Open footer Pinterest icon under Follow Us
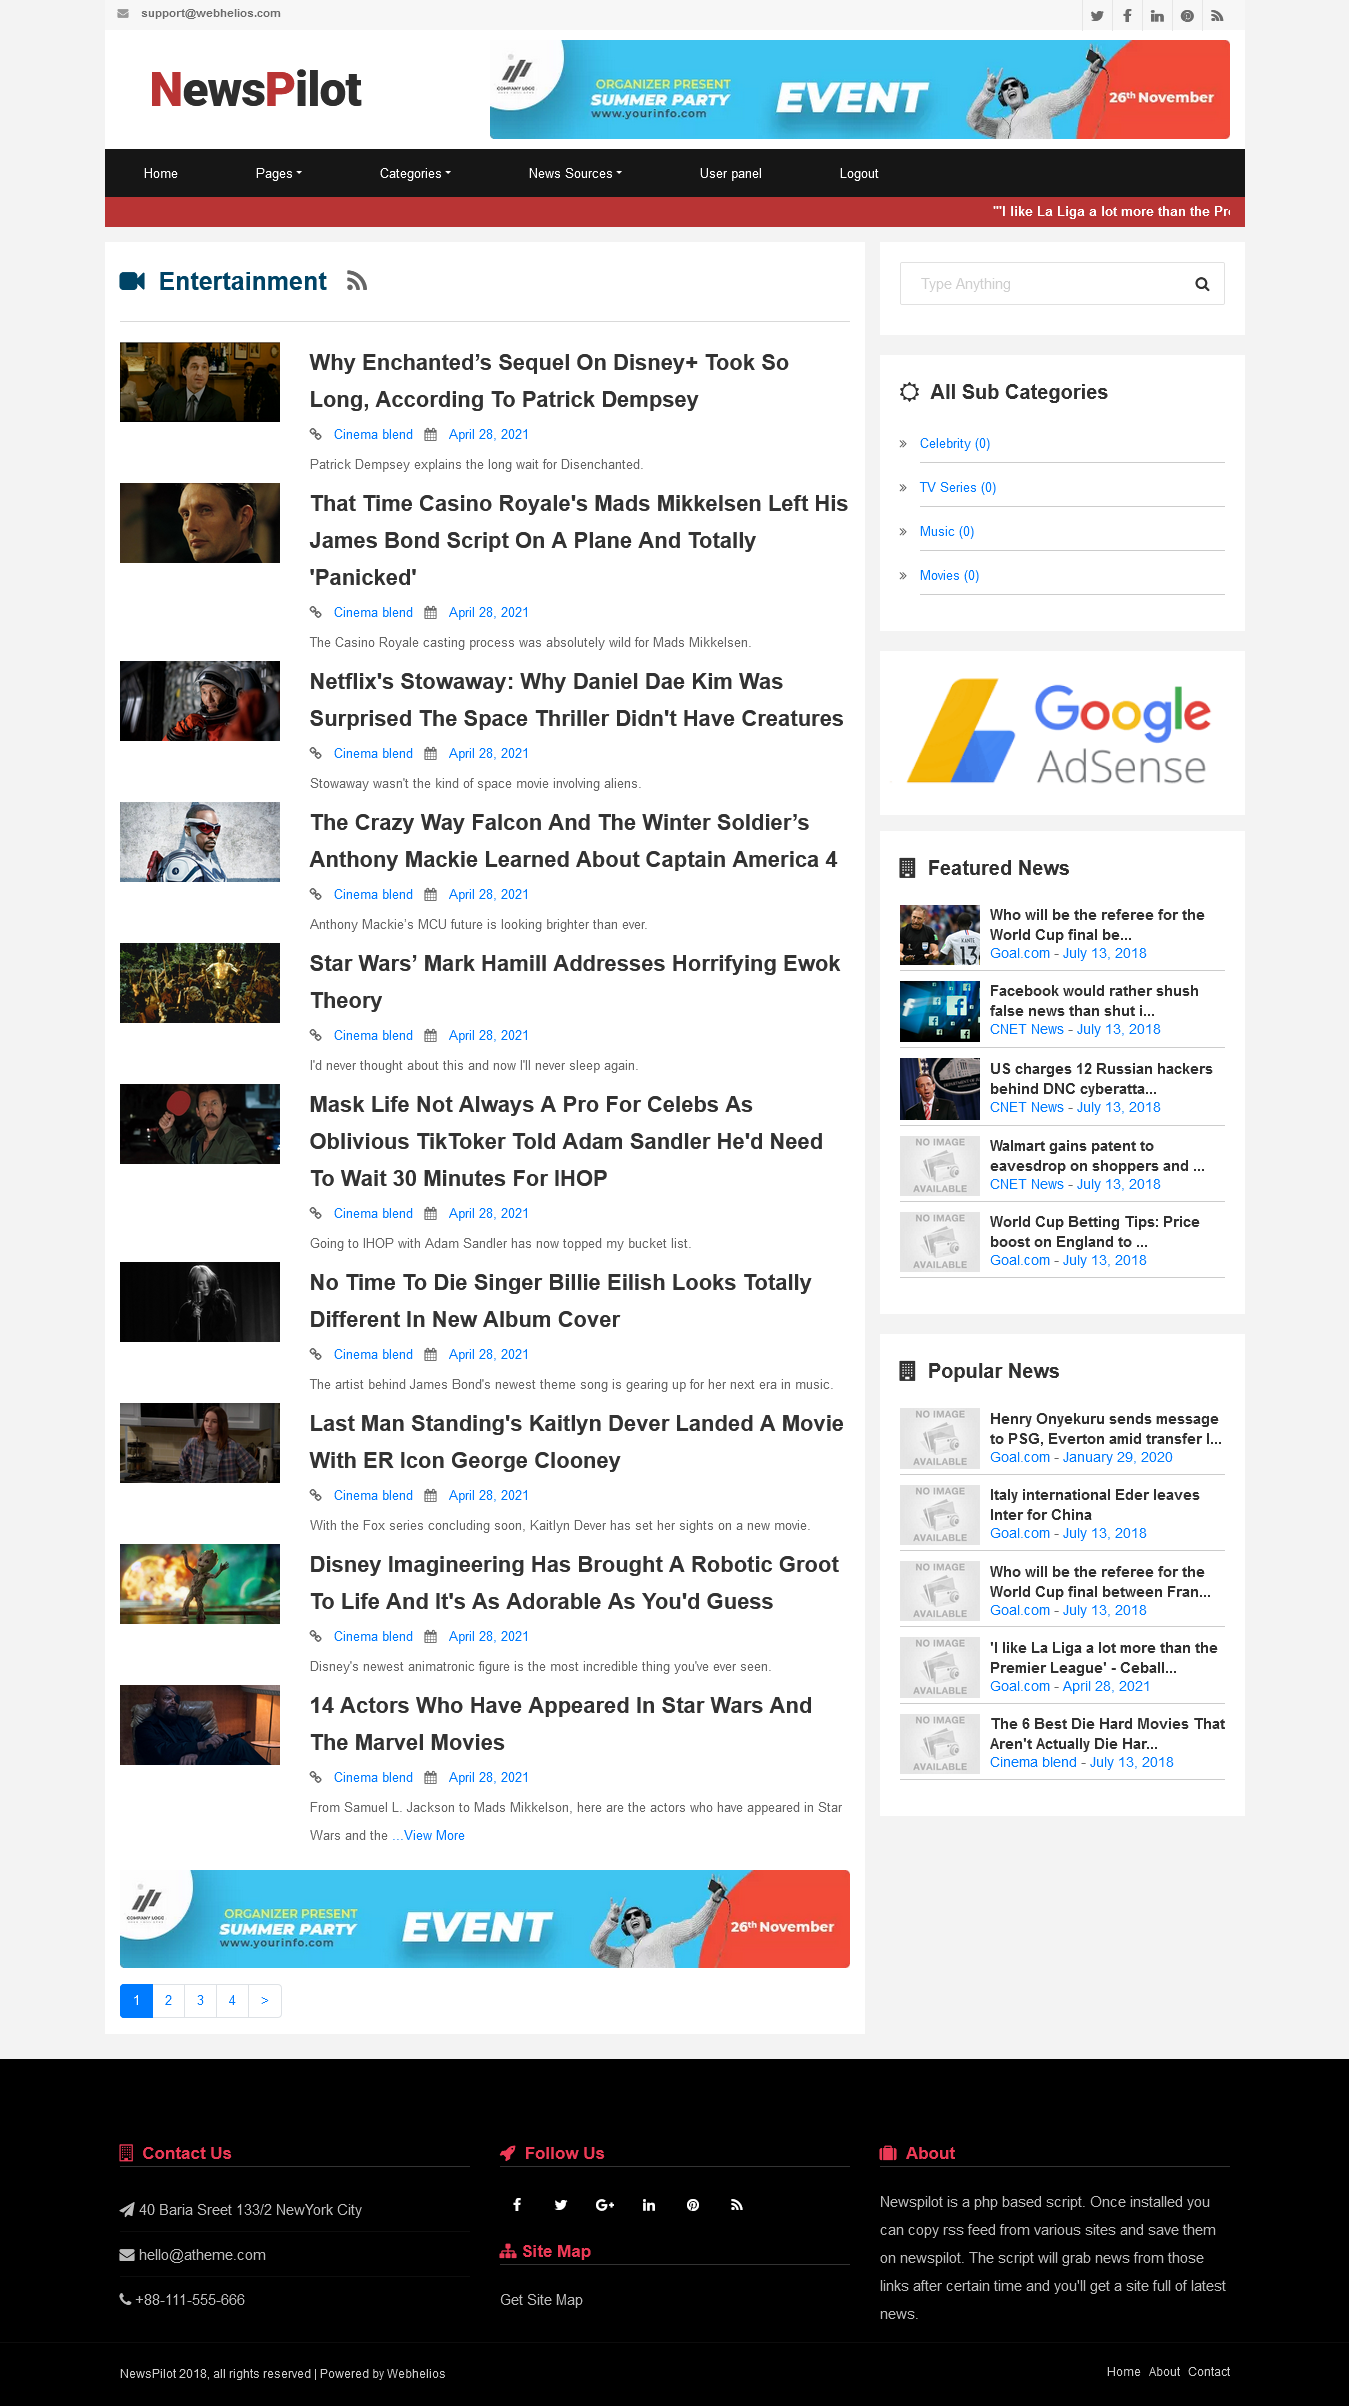 (x=693, y=2205)
